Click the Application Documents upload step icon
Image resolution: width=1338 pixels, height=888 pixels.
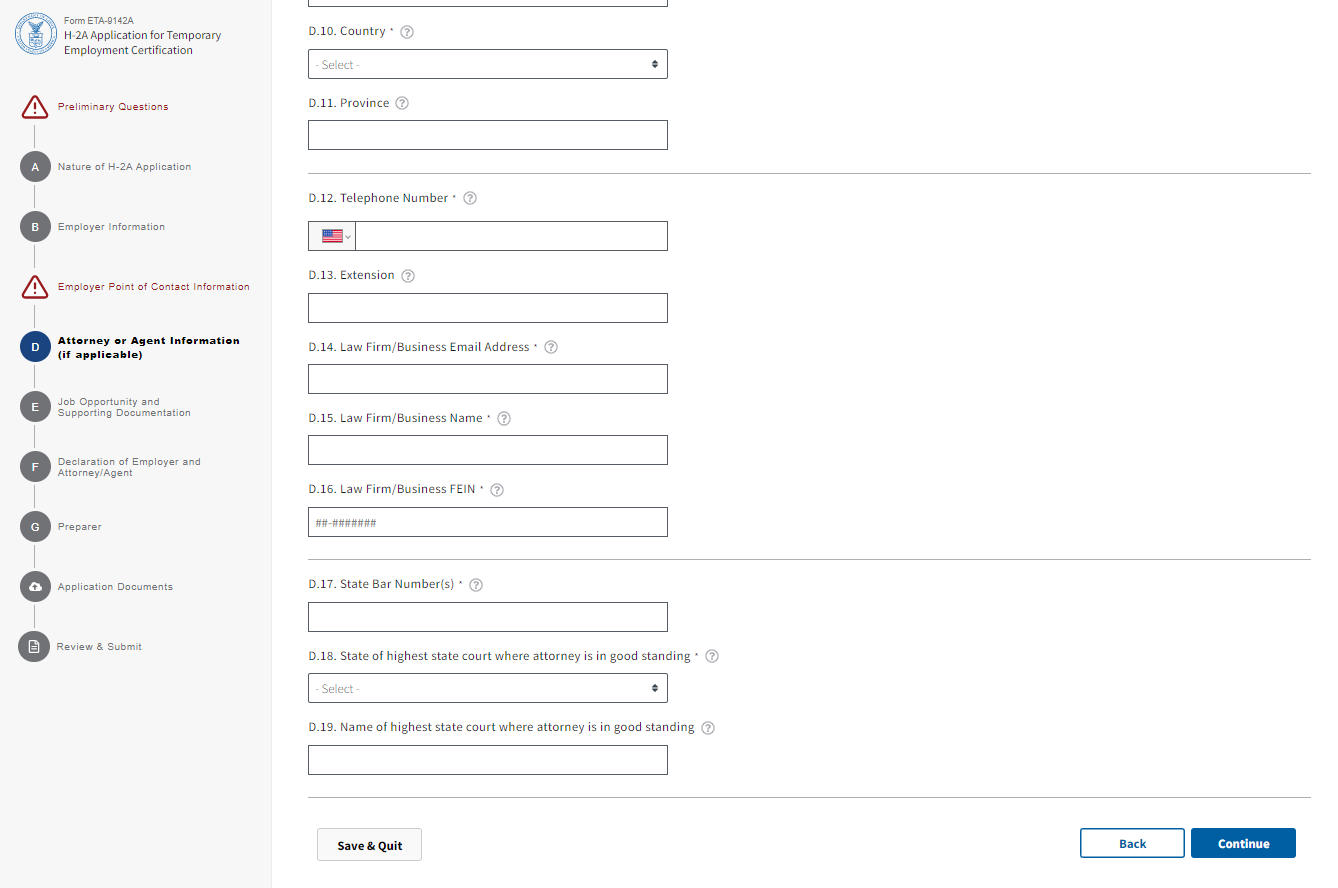(35, 587)
